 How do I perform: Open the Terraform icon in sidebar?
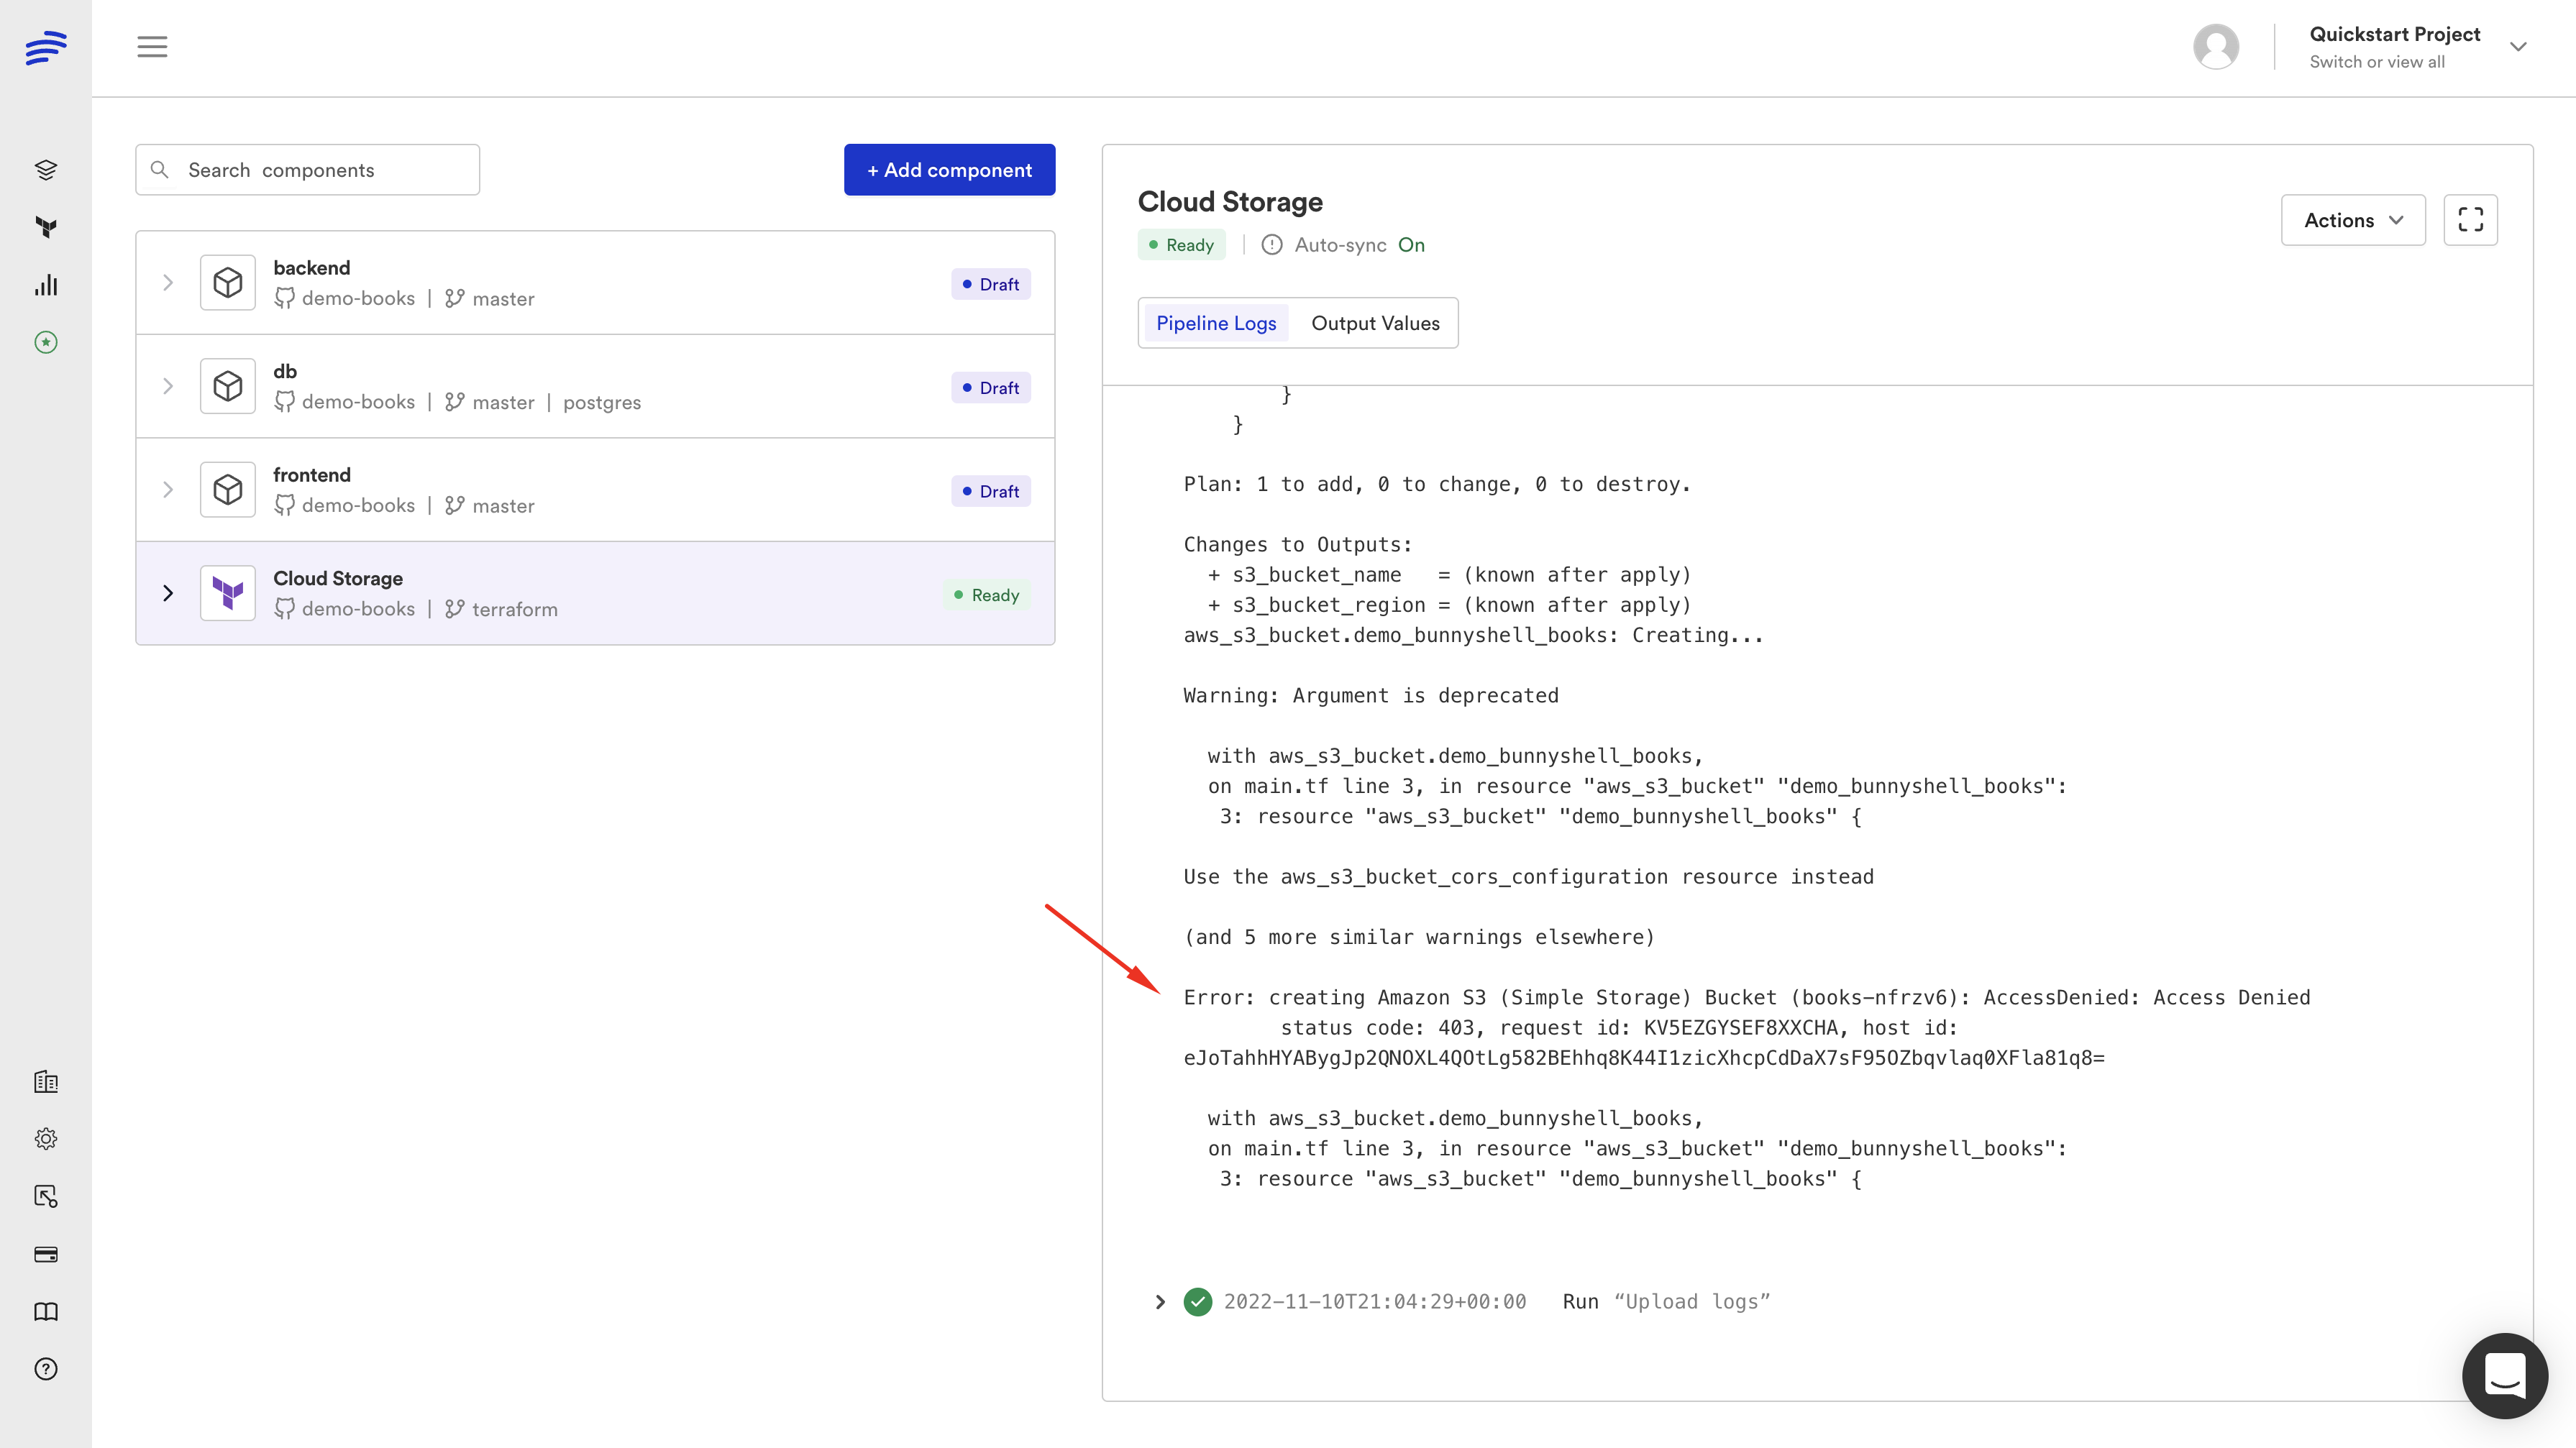pyautogui.click(x=46, y=227)
